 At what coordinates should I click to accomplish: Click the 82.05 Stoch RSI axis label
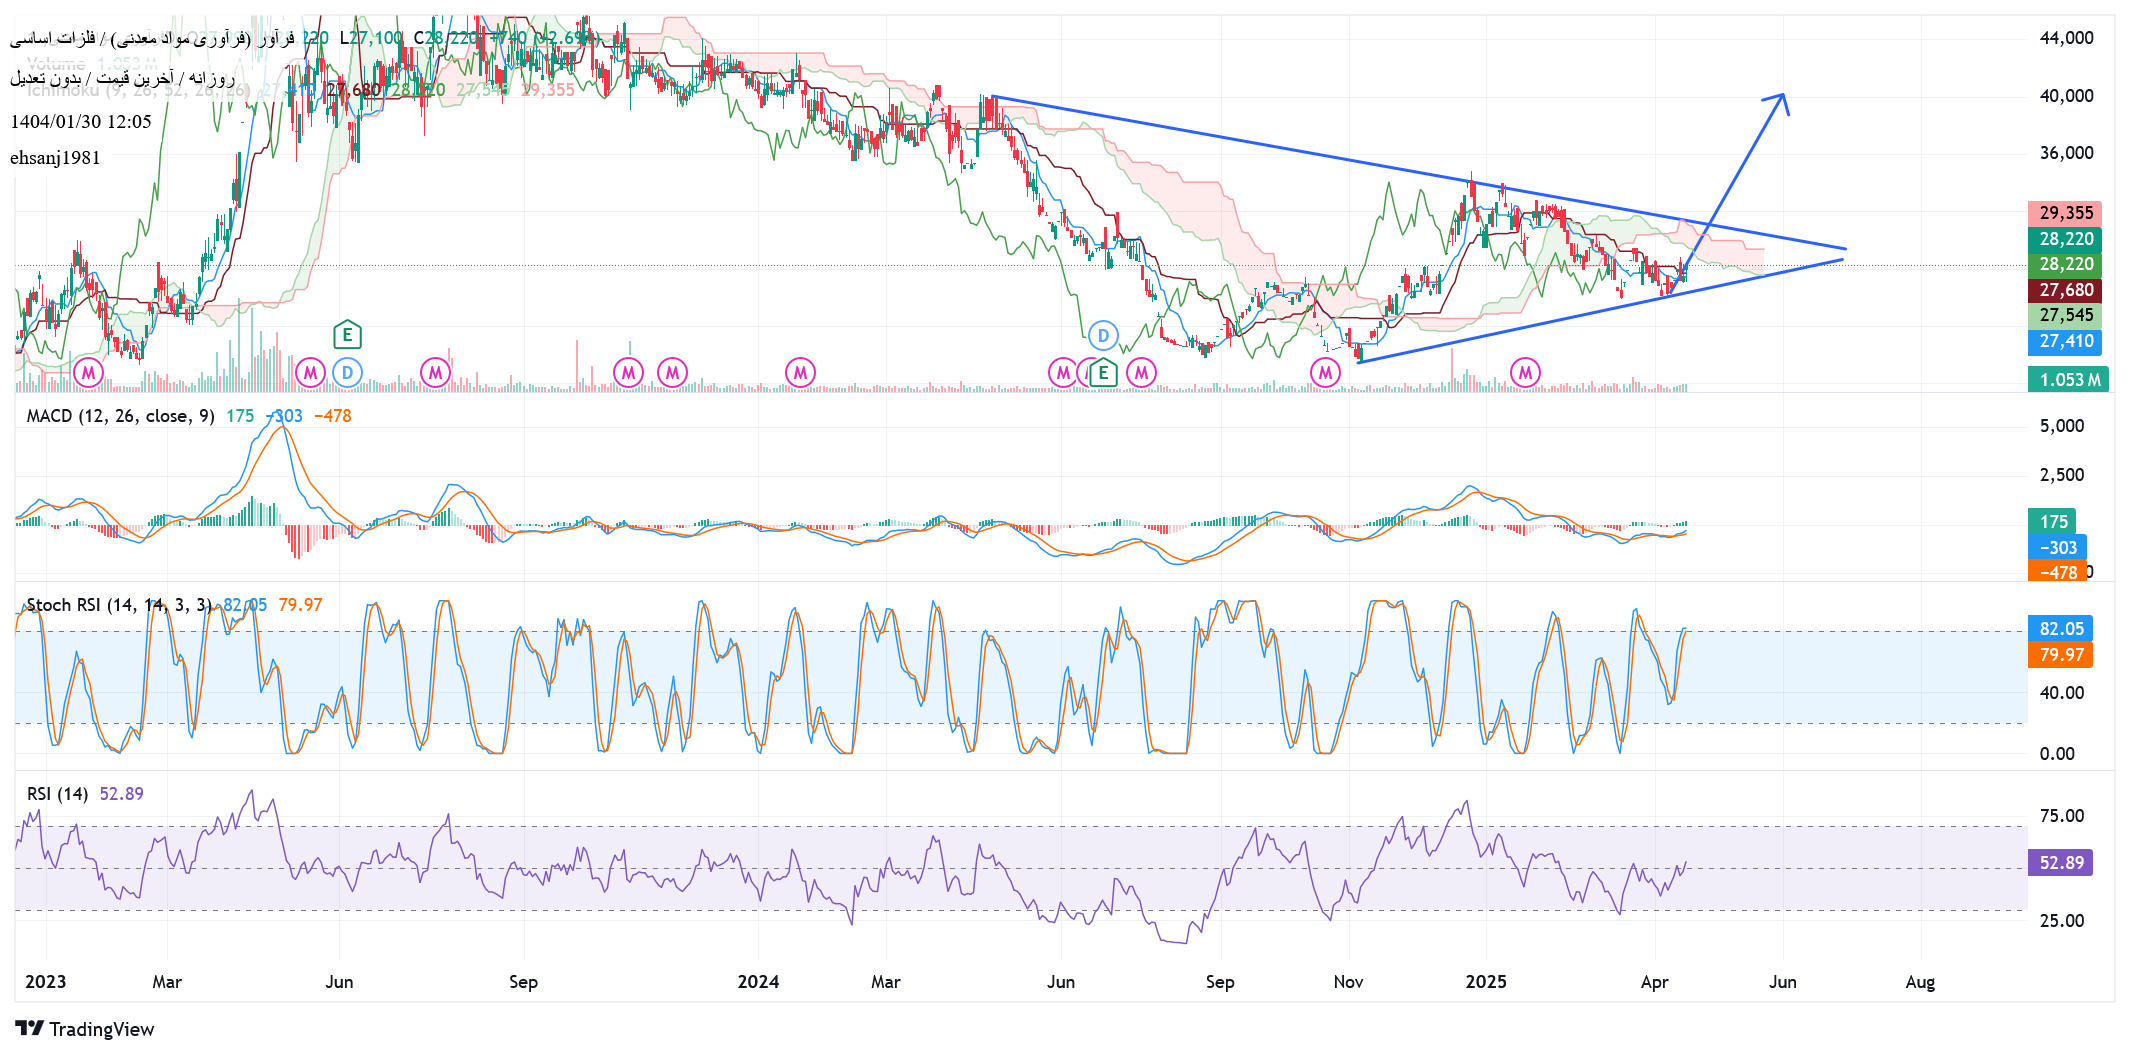point(2060,629)
